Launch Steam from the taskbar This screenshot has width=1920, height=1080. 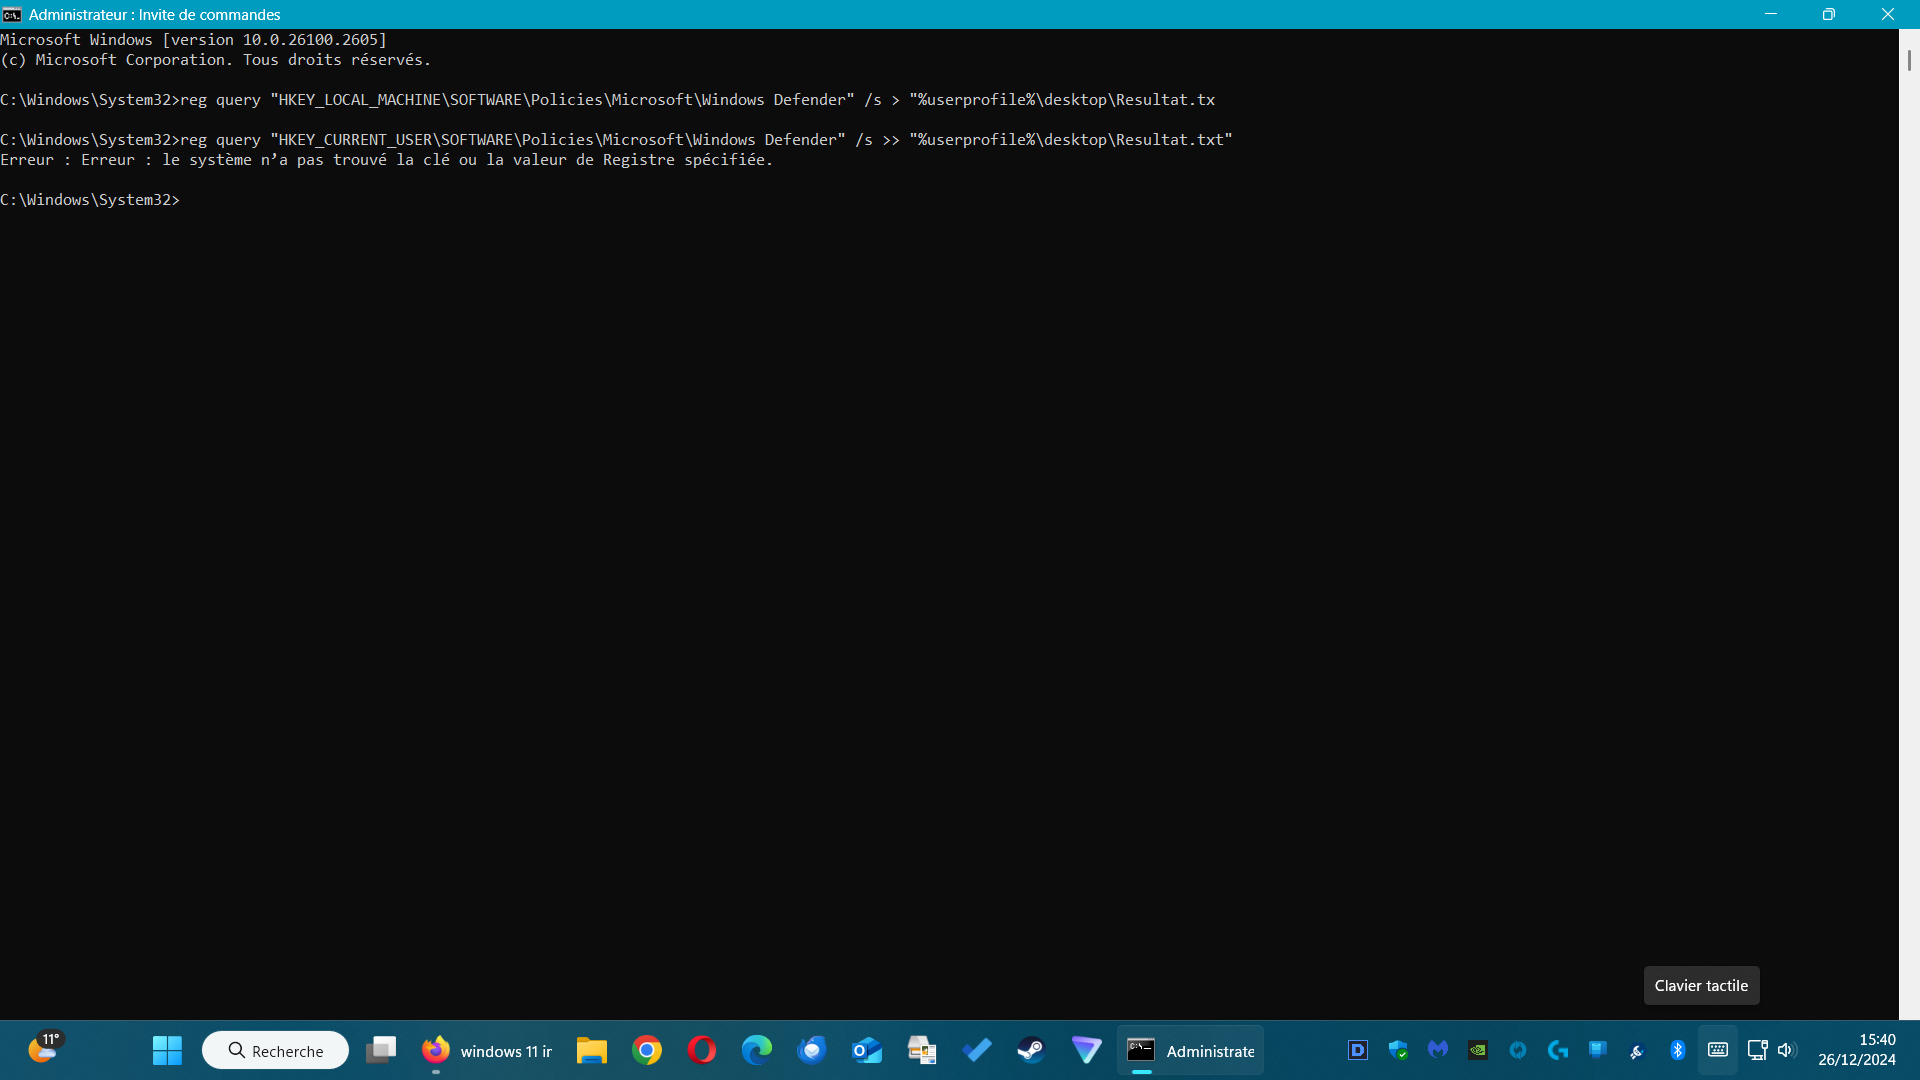point(1031,1050)
